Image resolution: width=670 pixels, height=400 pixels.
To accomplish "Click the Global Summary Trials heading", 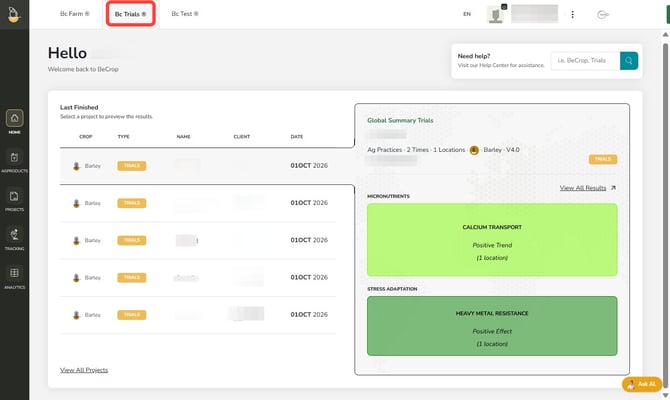I will (x=400, y=121).
